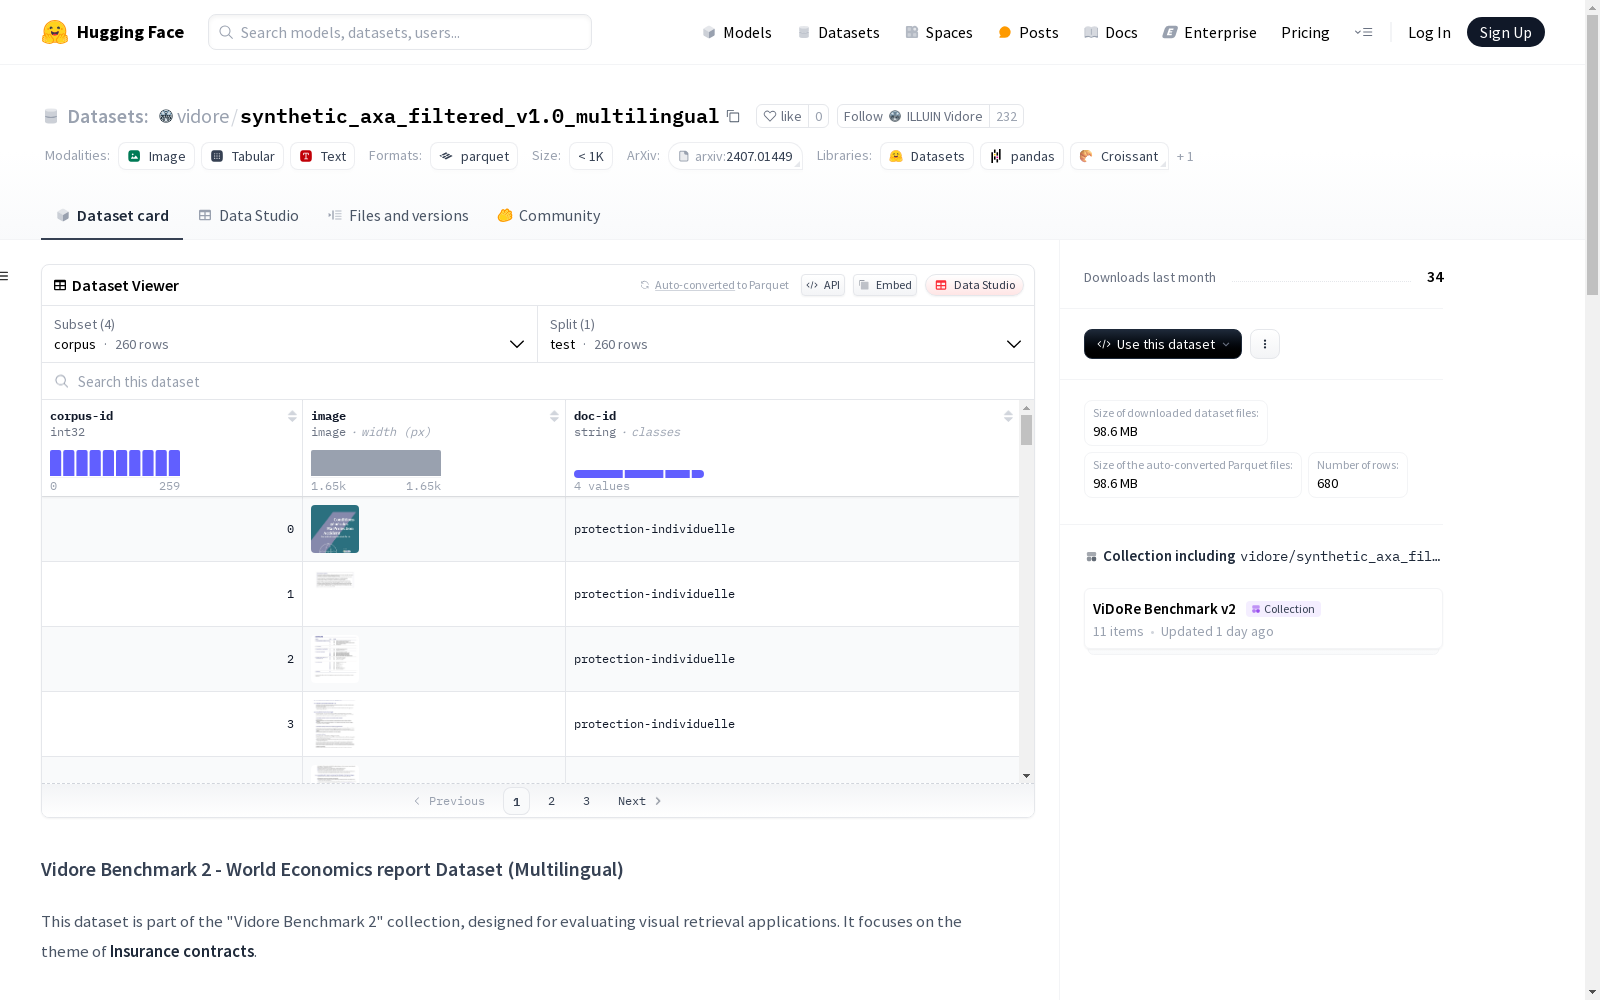Open the vidore organization link in title

(203, 116)
